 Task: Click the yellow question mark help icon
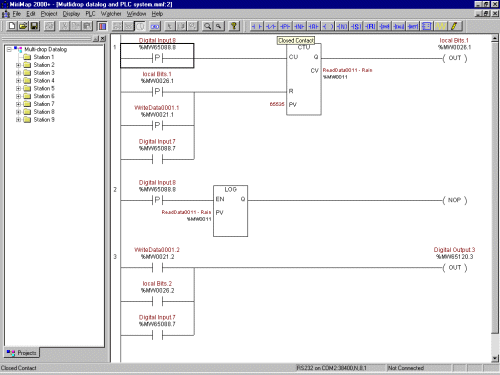click(234, 26)
